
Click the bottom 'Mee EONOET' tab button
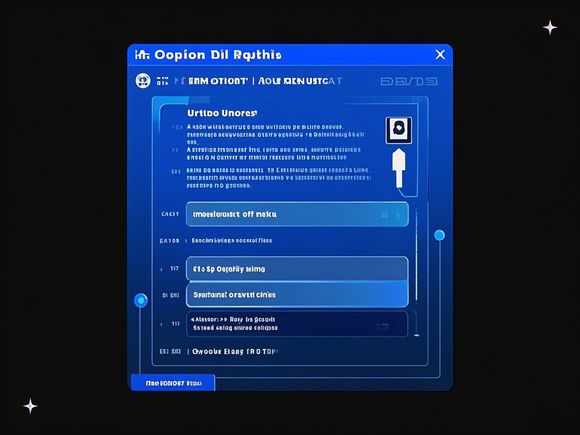[173, 383]
